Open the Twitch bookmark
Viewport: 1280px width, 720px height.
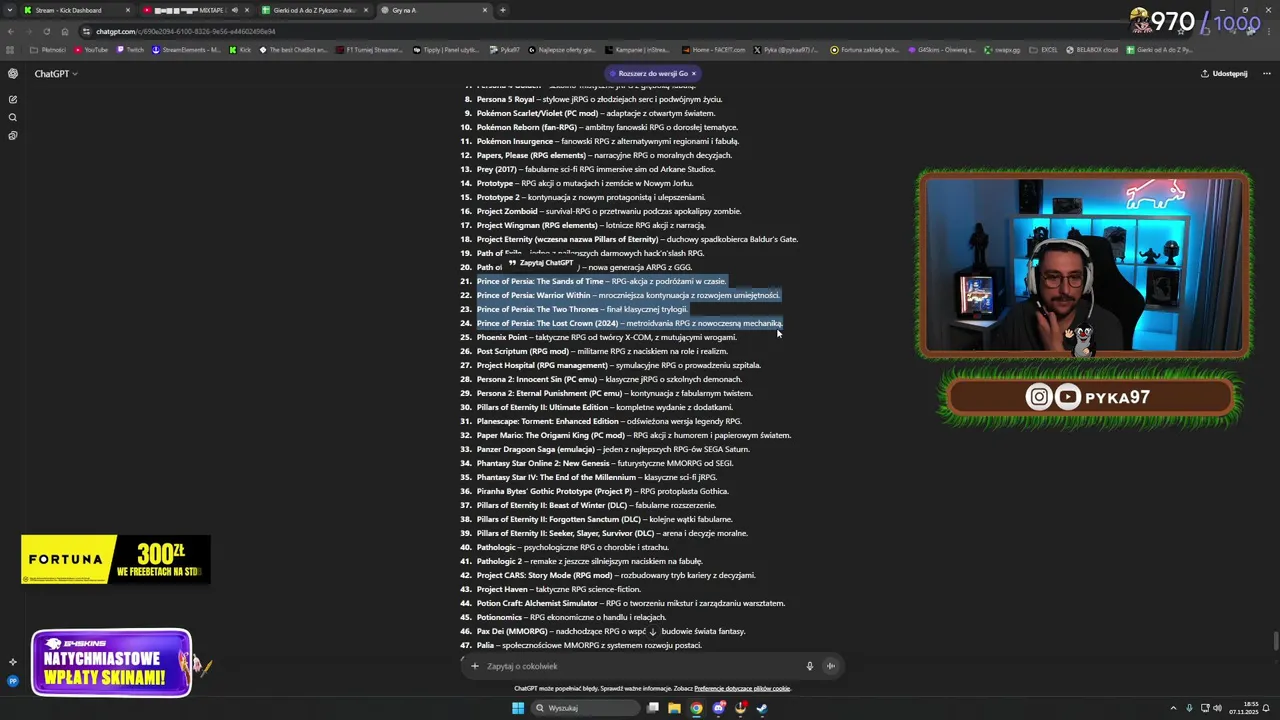(130, 49)
